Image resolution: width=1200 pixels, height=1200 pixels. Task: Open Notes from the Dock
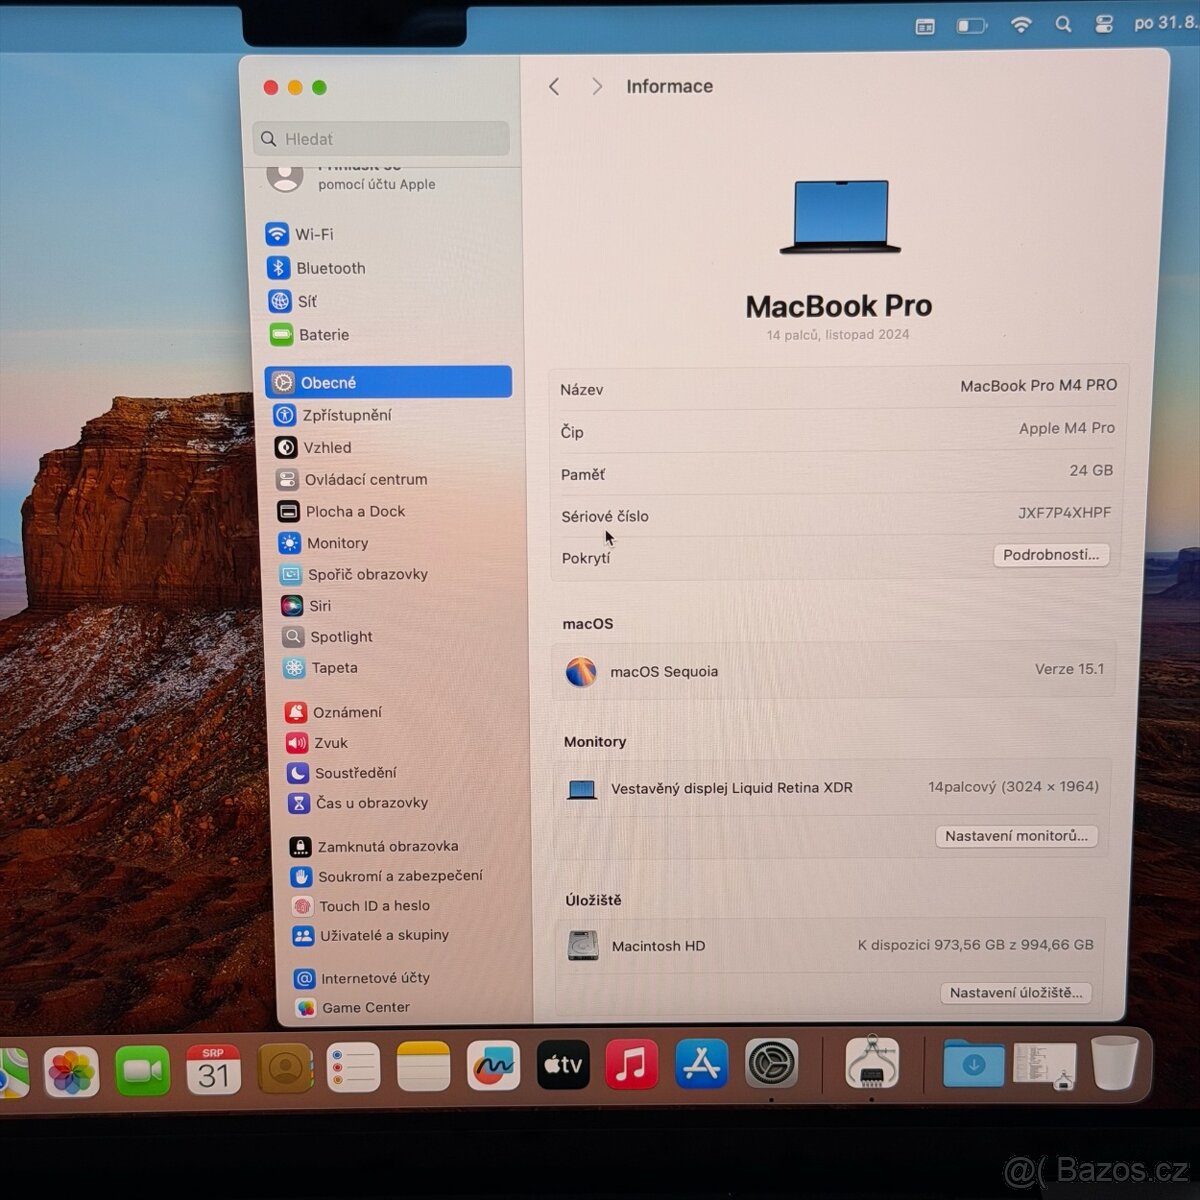pos(423,1068)
